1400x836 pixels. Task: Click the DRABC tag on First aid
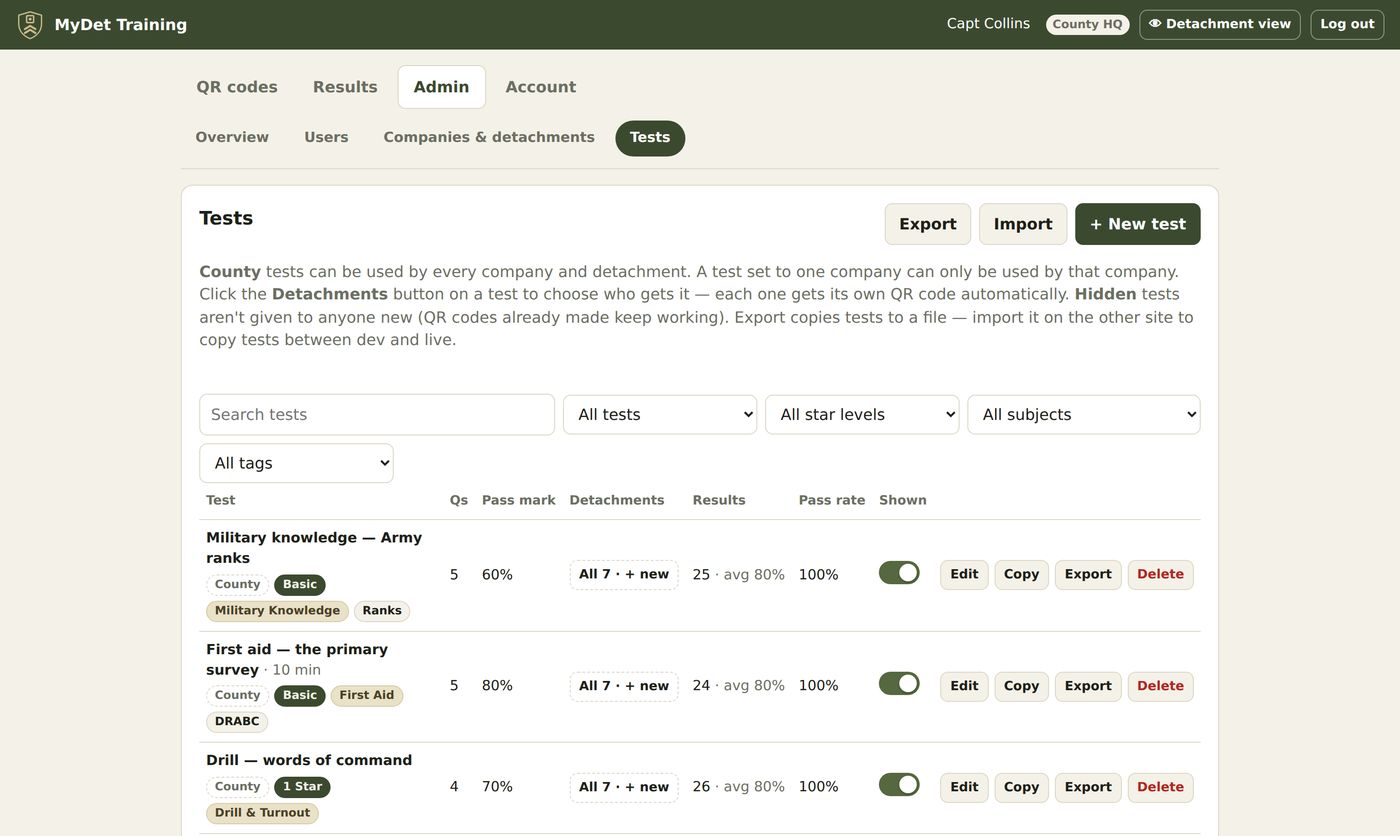click(237, 722)
